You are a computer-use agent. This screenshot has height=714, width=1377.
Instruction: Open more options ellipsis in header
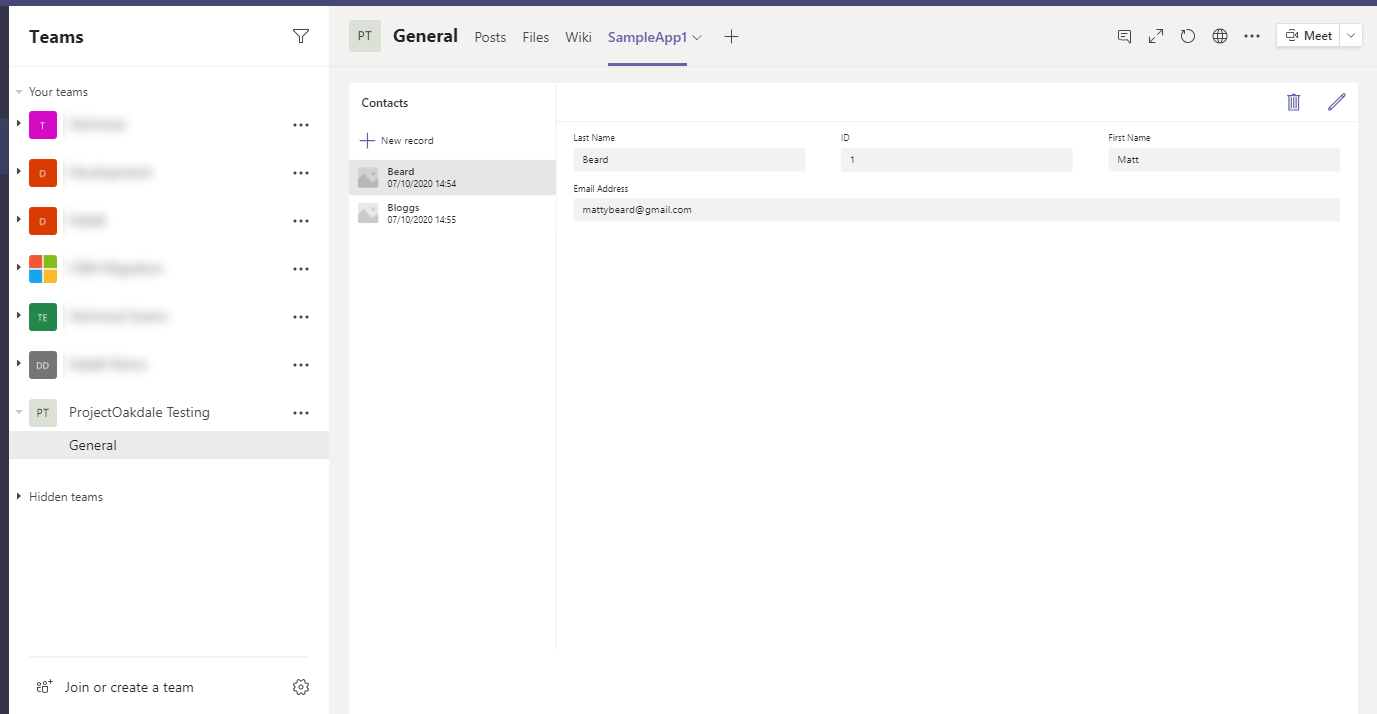(1252, 36)
